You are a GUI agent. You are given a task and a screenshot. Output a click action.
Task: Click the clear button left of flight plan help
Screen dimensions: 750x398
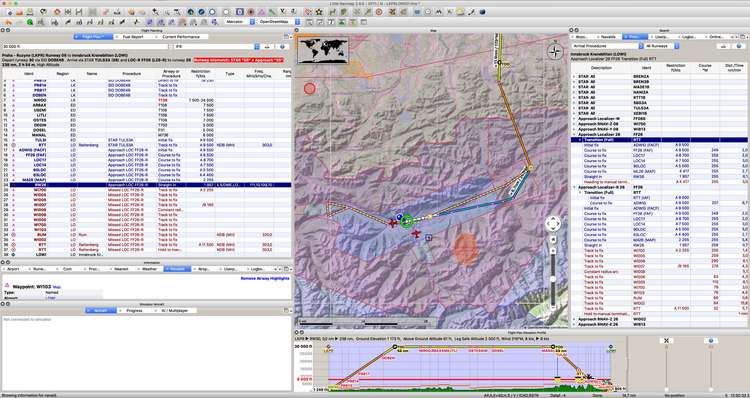pos(266,46)
